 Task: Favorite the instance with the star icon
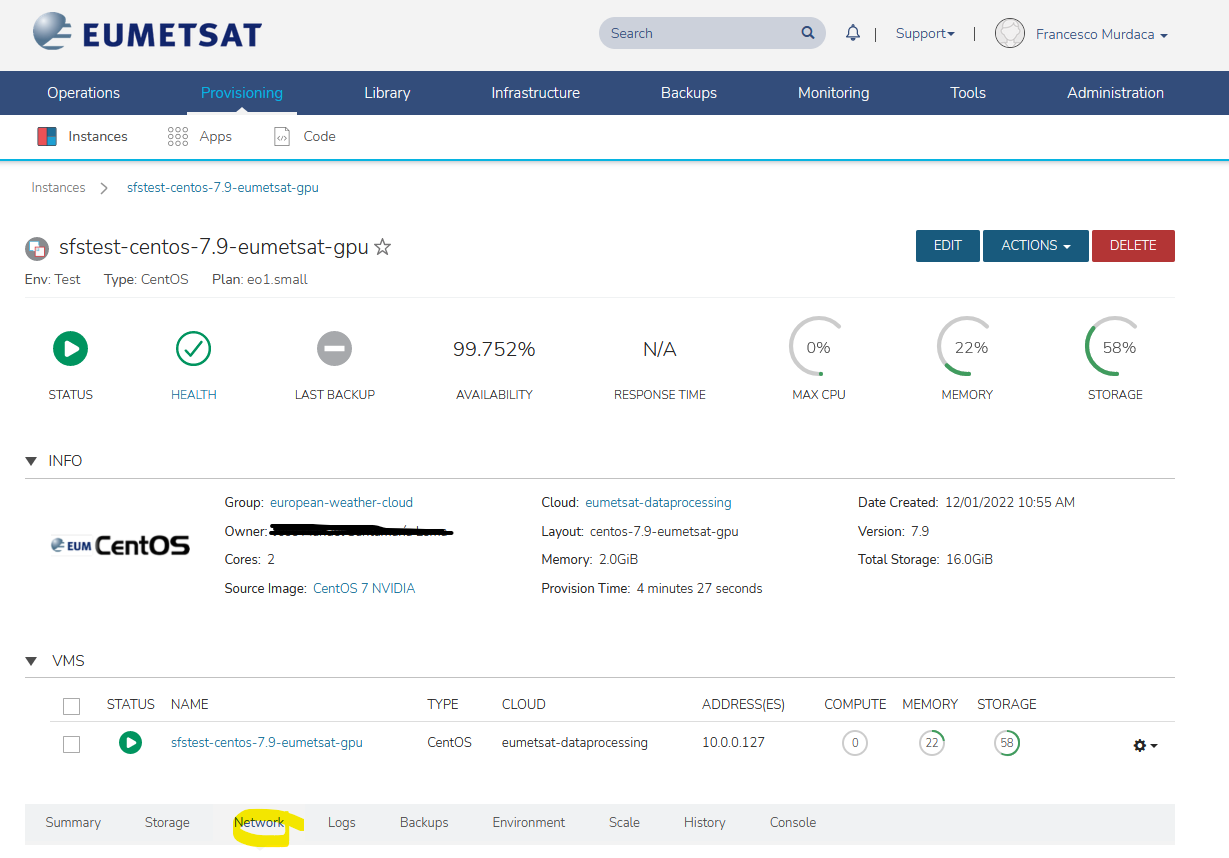[382, 247]
